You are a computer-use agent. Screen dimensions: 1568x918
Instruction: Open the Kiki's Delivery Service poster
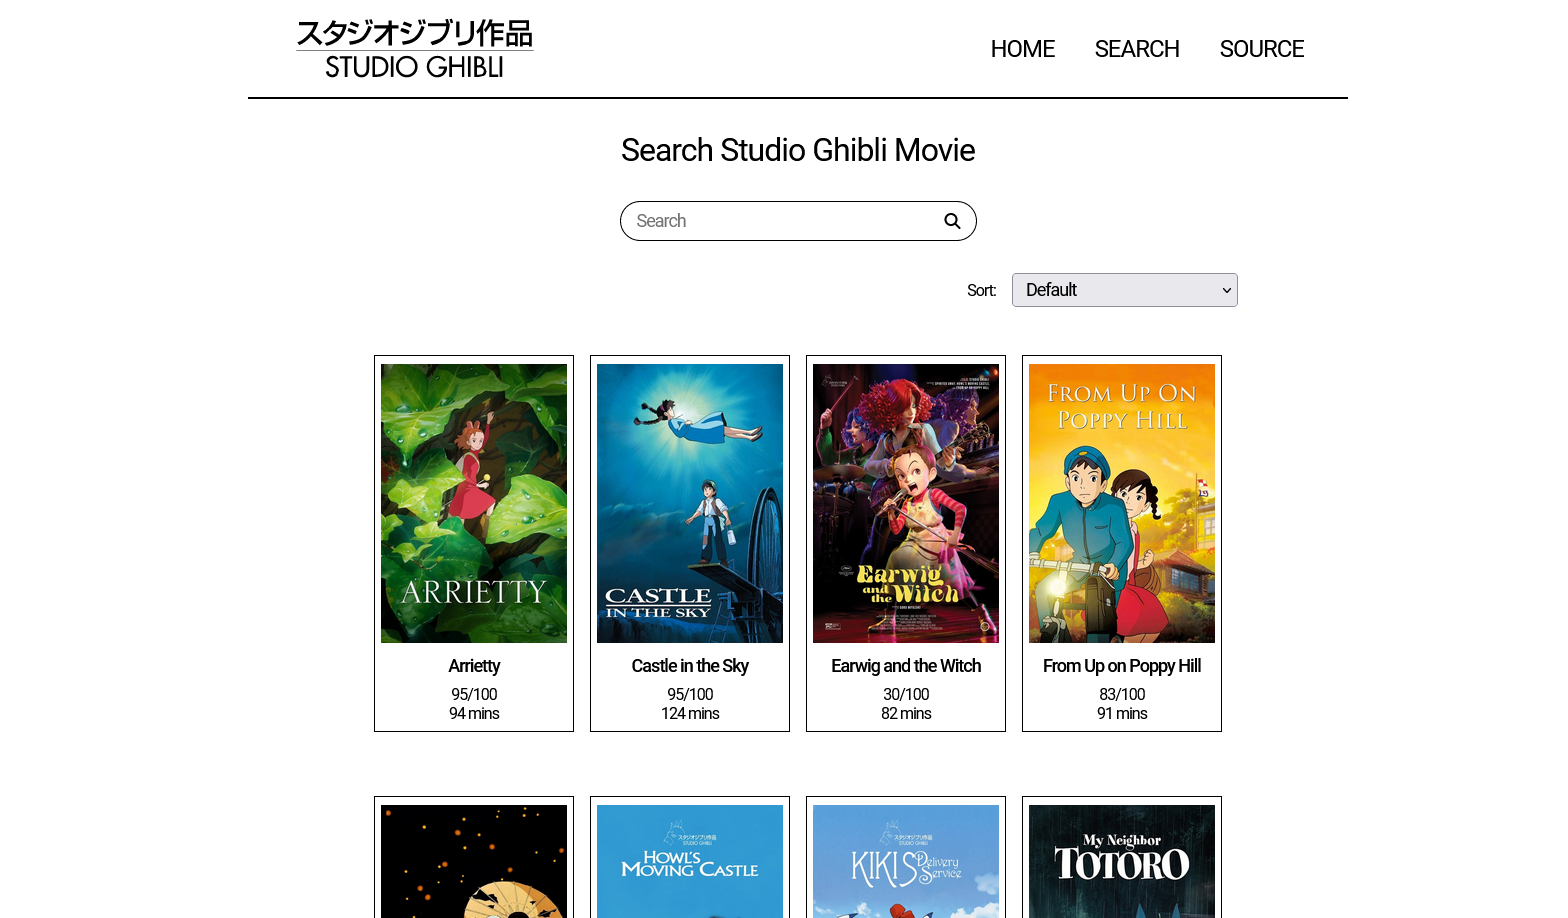tap(906, 861)
